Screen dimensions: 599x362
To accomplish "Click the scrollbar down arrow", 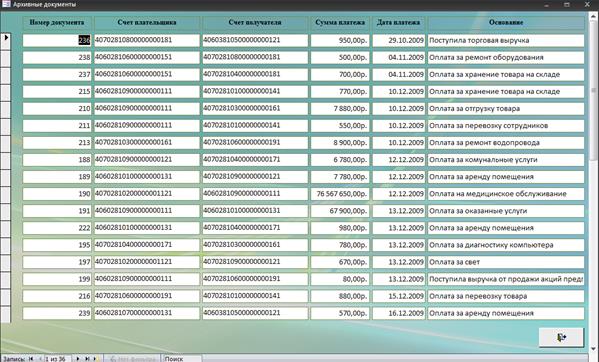I will tap(594, 349).
